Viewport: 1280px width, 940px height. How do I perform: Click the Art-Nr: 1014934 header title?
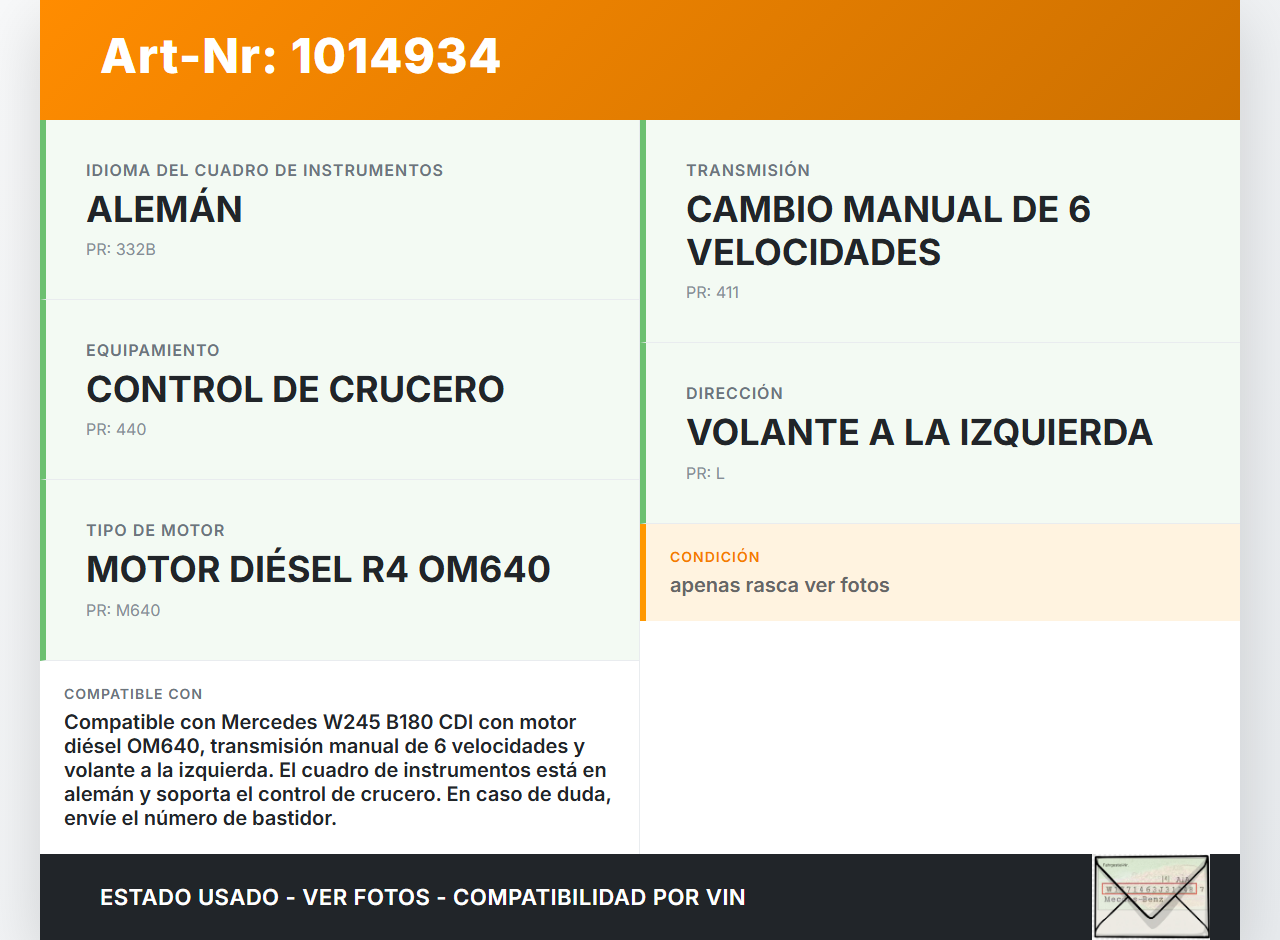point(300,56)
